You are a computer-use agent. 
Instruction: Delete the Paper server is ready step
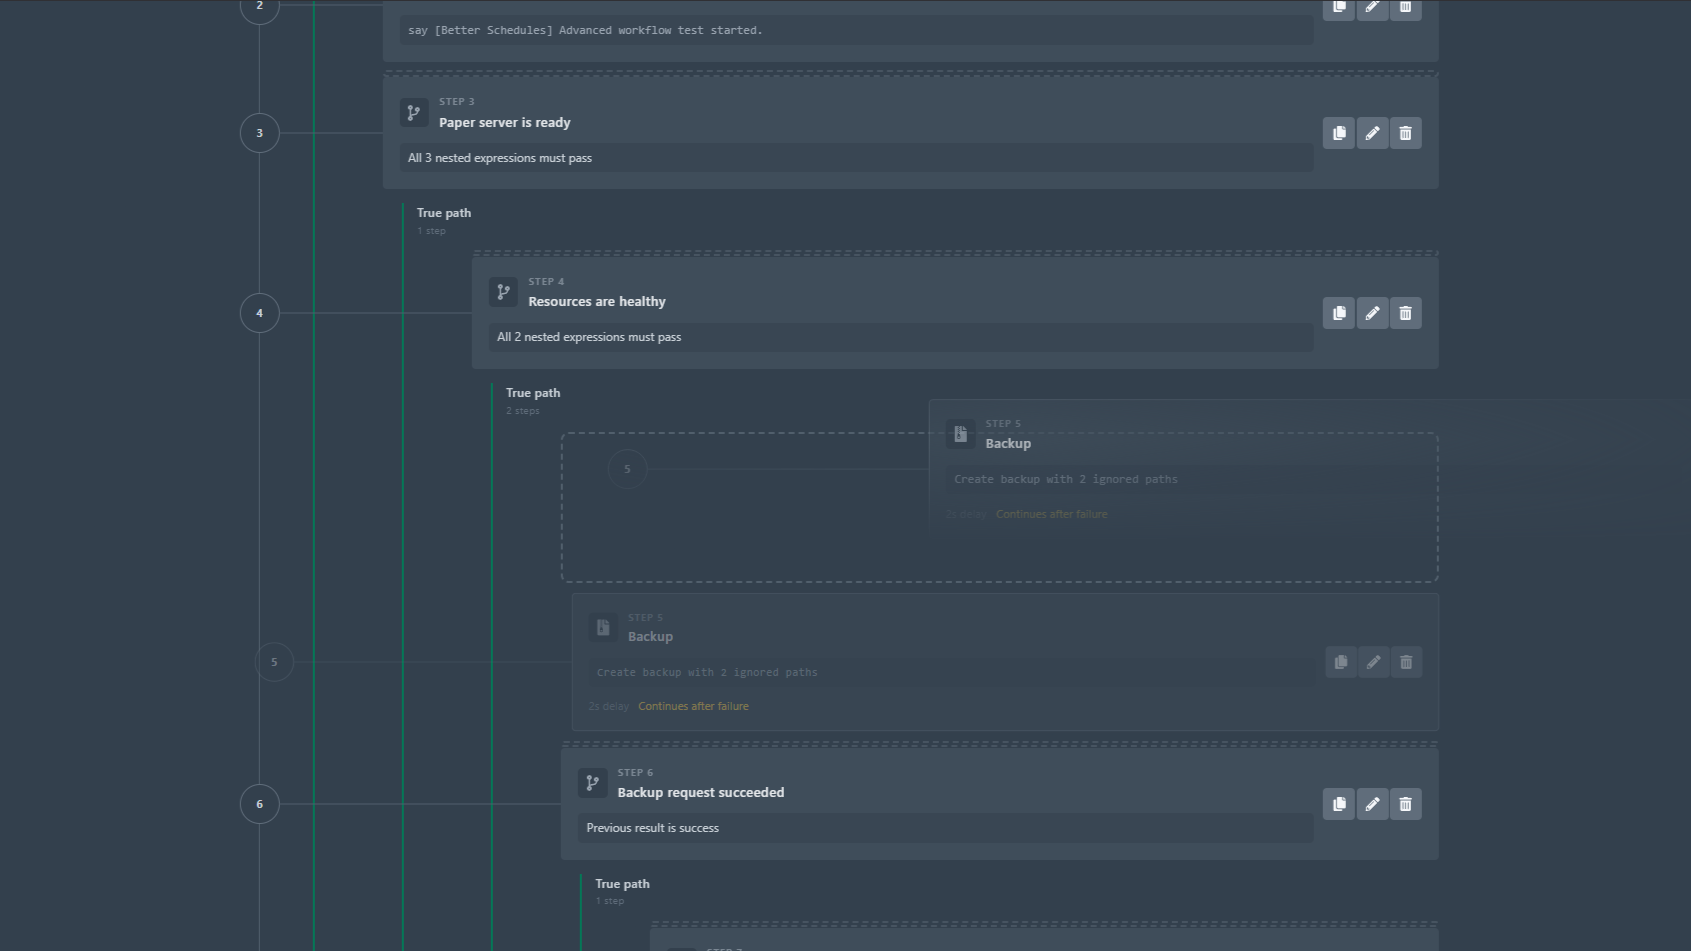pyautogui.click(x=1405, y=133)
